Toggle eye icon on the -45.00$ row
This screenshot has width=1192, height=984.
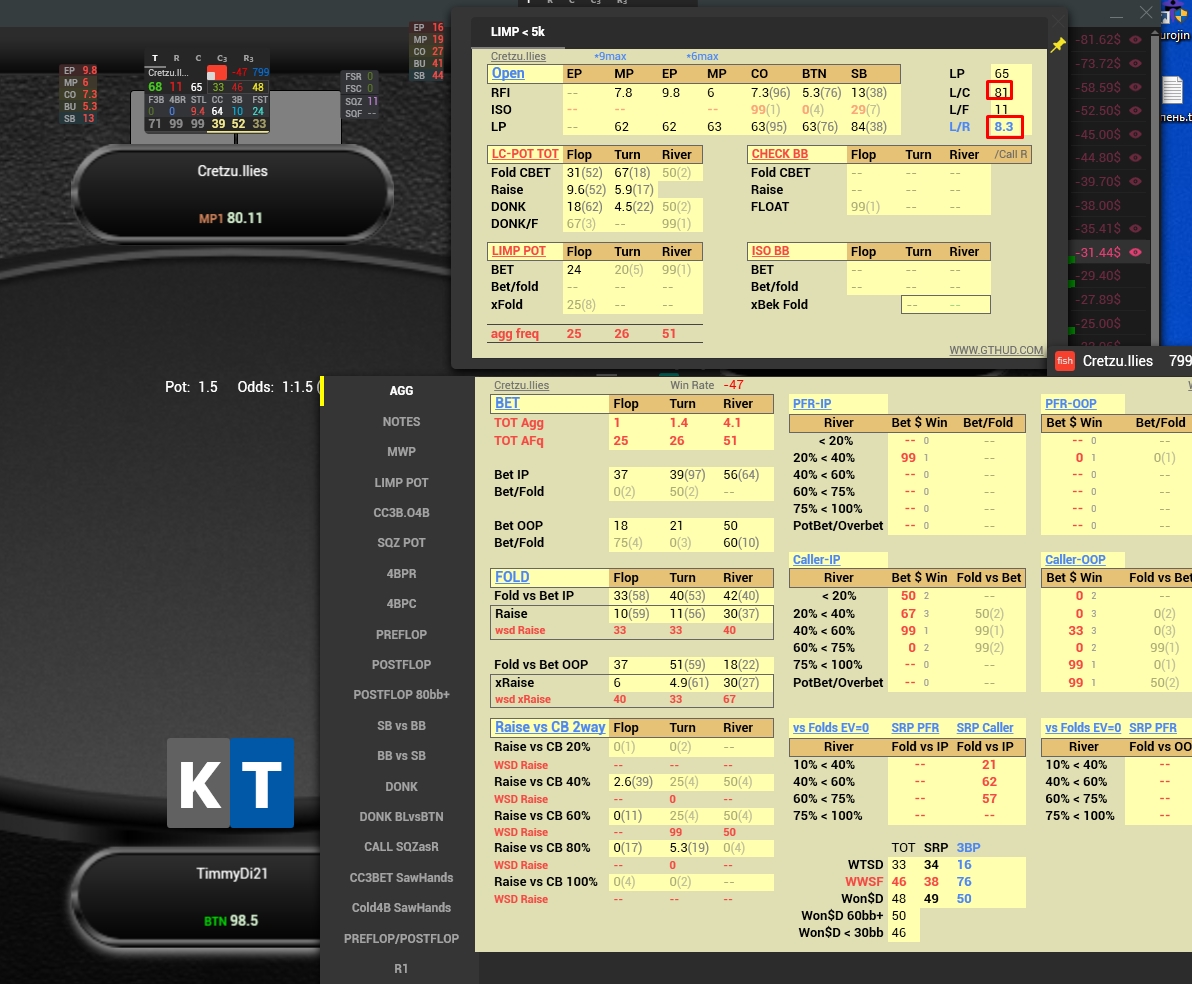pyautogui.click(x=1135, y=134)
